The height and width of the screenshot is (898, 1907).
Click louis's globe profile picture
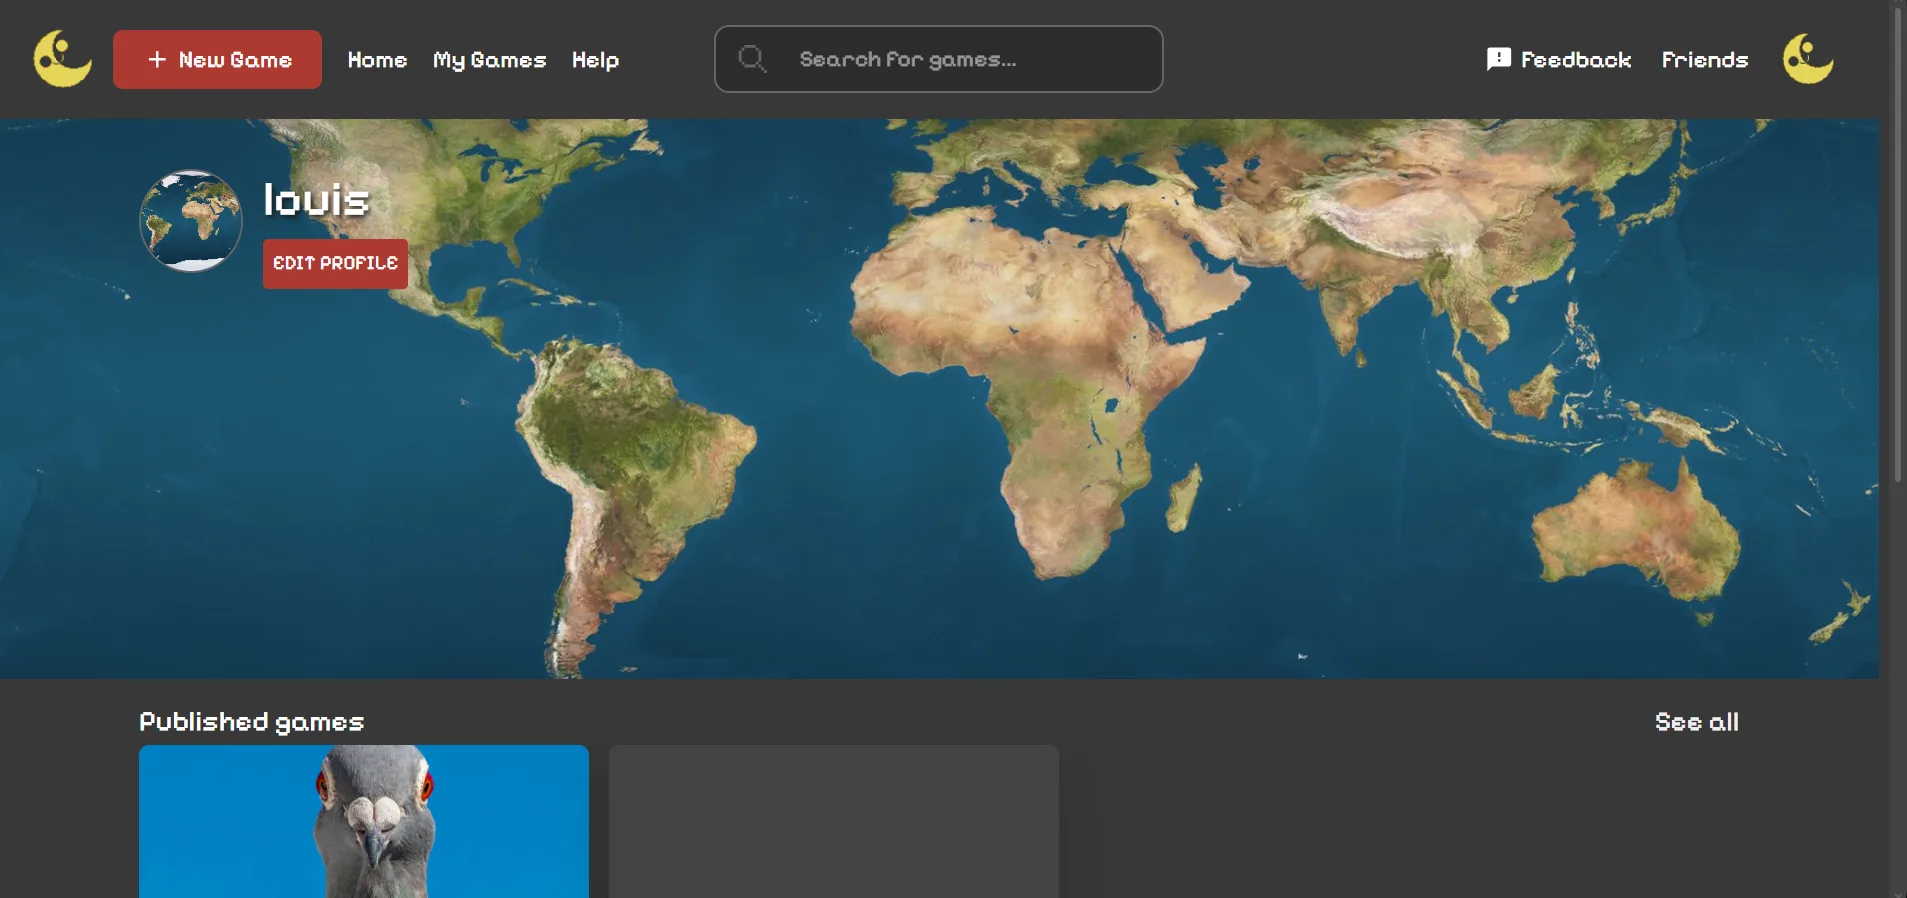[190, 221]
